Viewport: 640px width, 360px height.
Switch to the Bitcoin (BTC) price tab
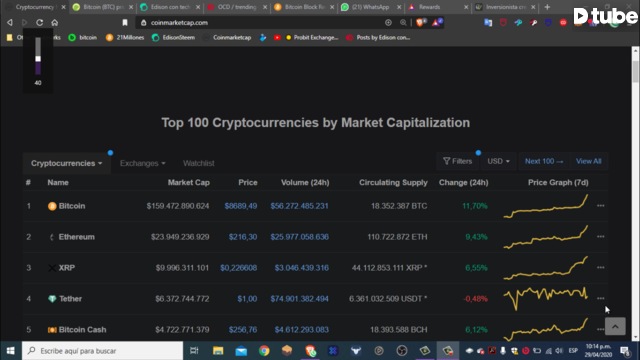103,7
